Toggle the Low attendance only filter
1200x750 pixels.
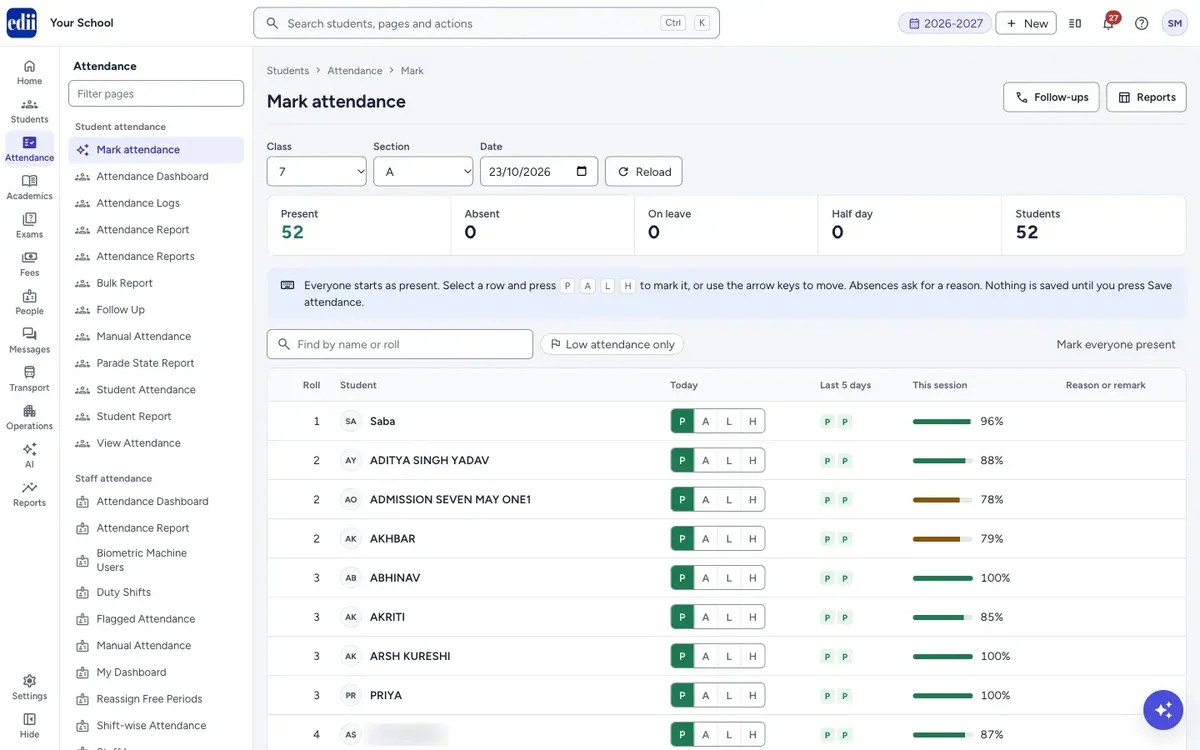612,344
